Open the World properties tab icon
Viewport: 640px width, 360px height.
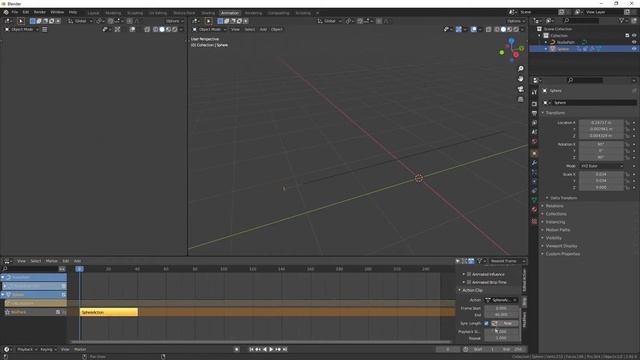pyautogui.click(x=534, y=142)
